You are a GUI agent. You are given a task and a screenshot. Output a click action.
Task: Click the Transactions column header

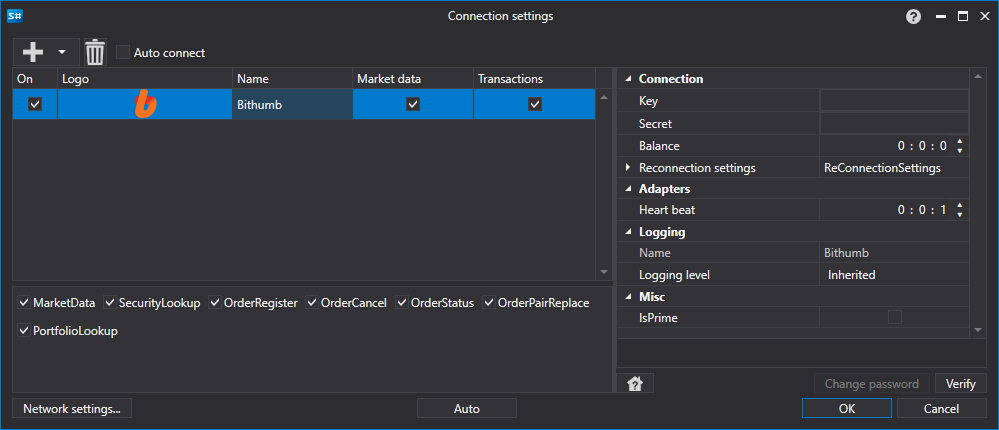[535, 79]
